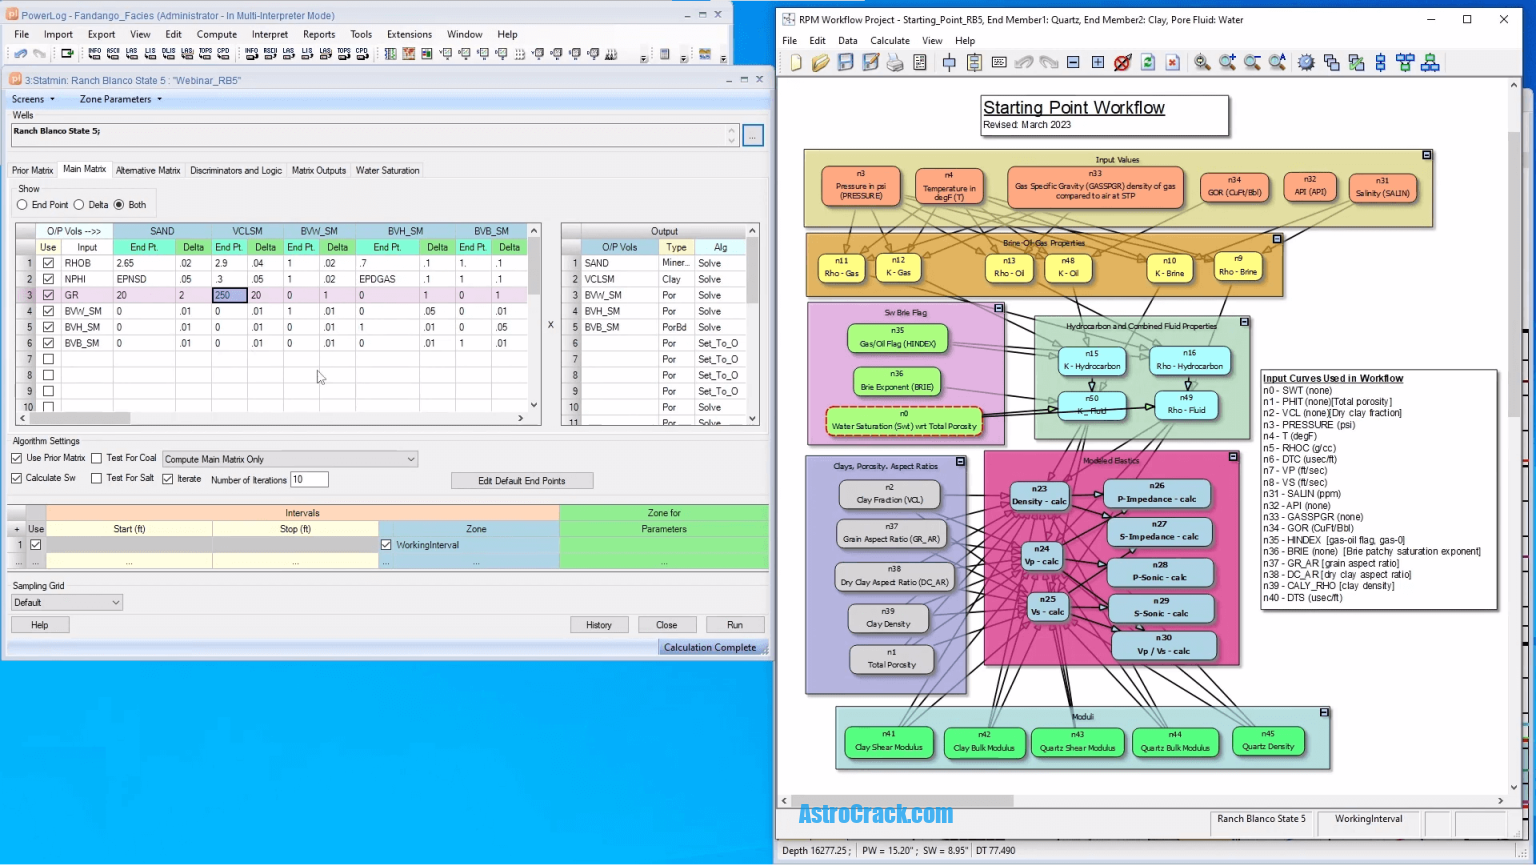
Task: Open the Zoom In tool in RPM Workflow
Action: (x=1227, y=62)
